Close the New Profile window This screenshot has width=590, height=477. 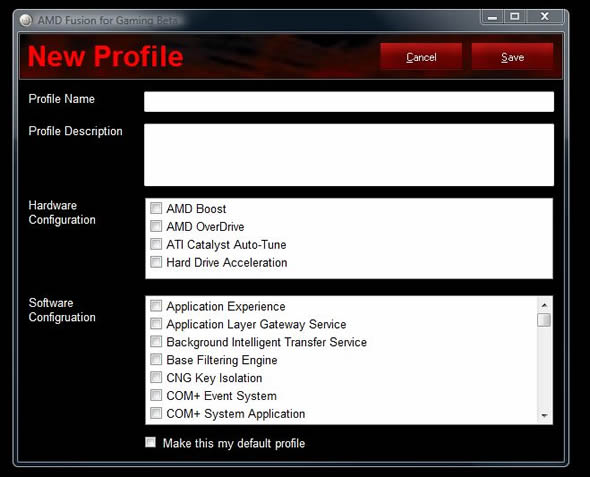click(545, 17)
